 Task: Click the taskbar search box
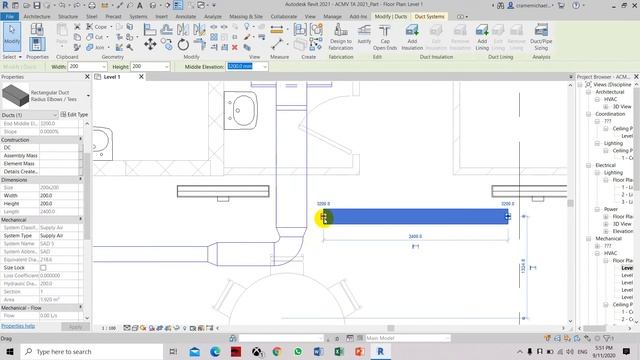[x=92, y=351]
